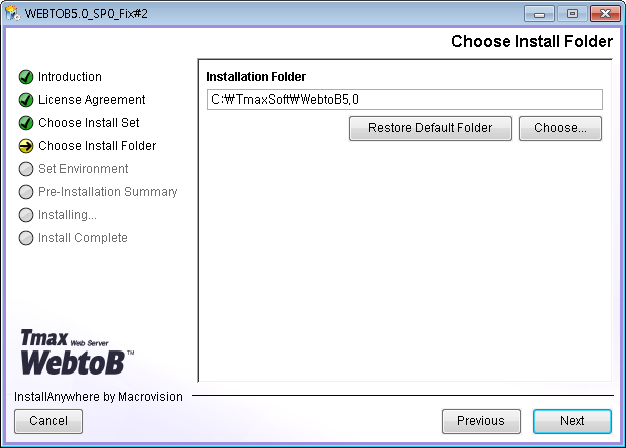
Task: Click the Tmax WebtoB logo
Action: point(77,352)
